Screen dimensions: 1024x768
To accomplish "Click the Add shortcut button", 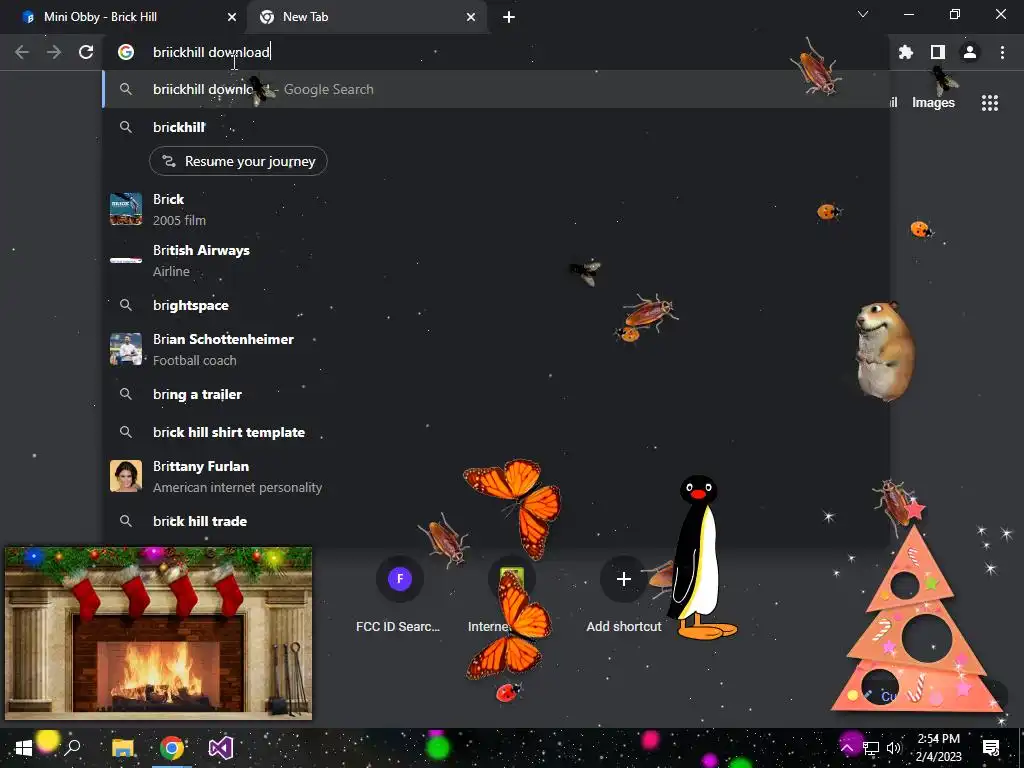I will [x=624, y=594].
